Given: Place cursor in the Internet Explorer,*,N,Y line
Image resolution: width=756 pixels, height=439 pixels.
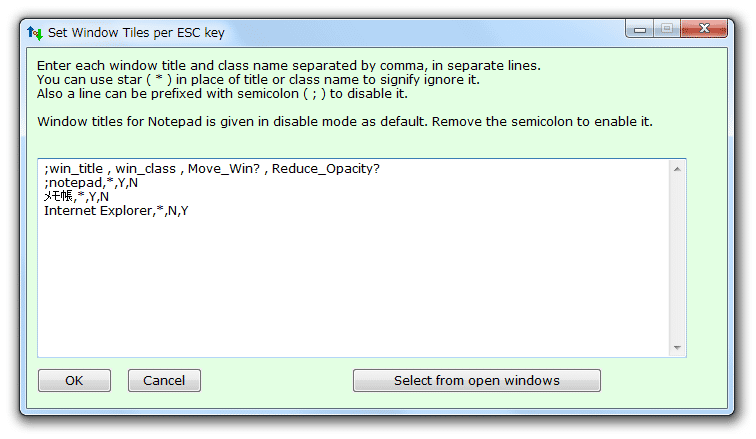Looking at the screenshot, I should coord(116,211).
